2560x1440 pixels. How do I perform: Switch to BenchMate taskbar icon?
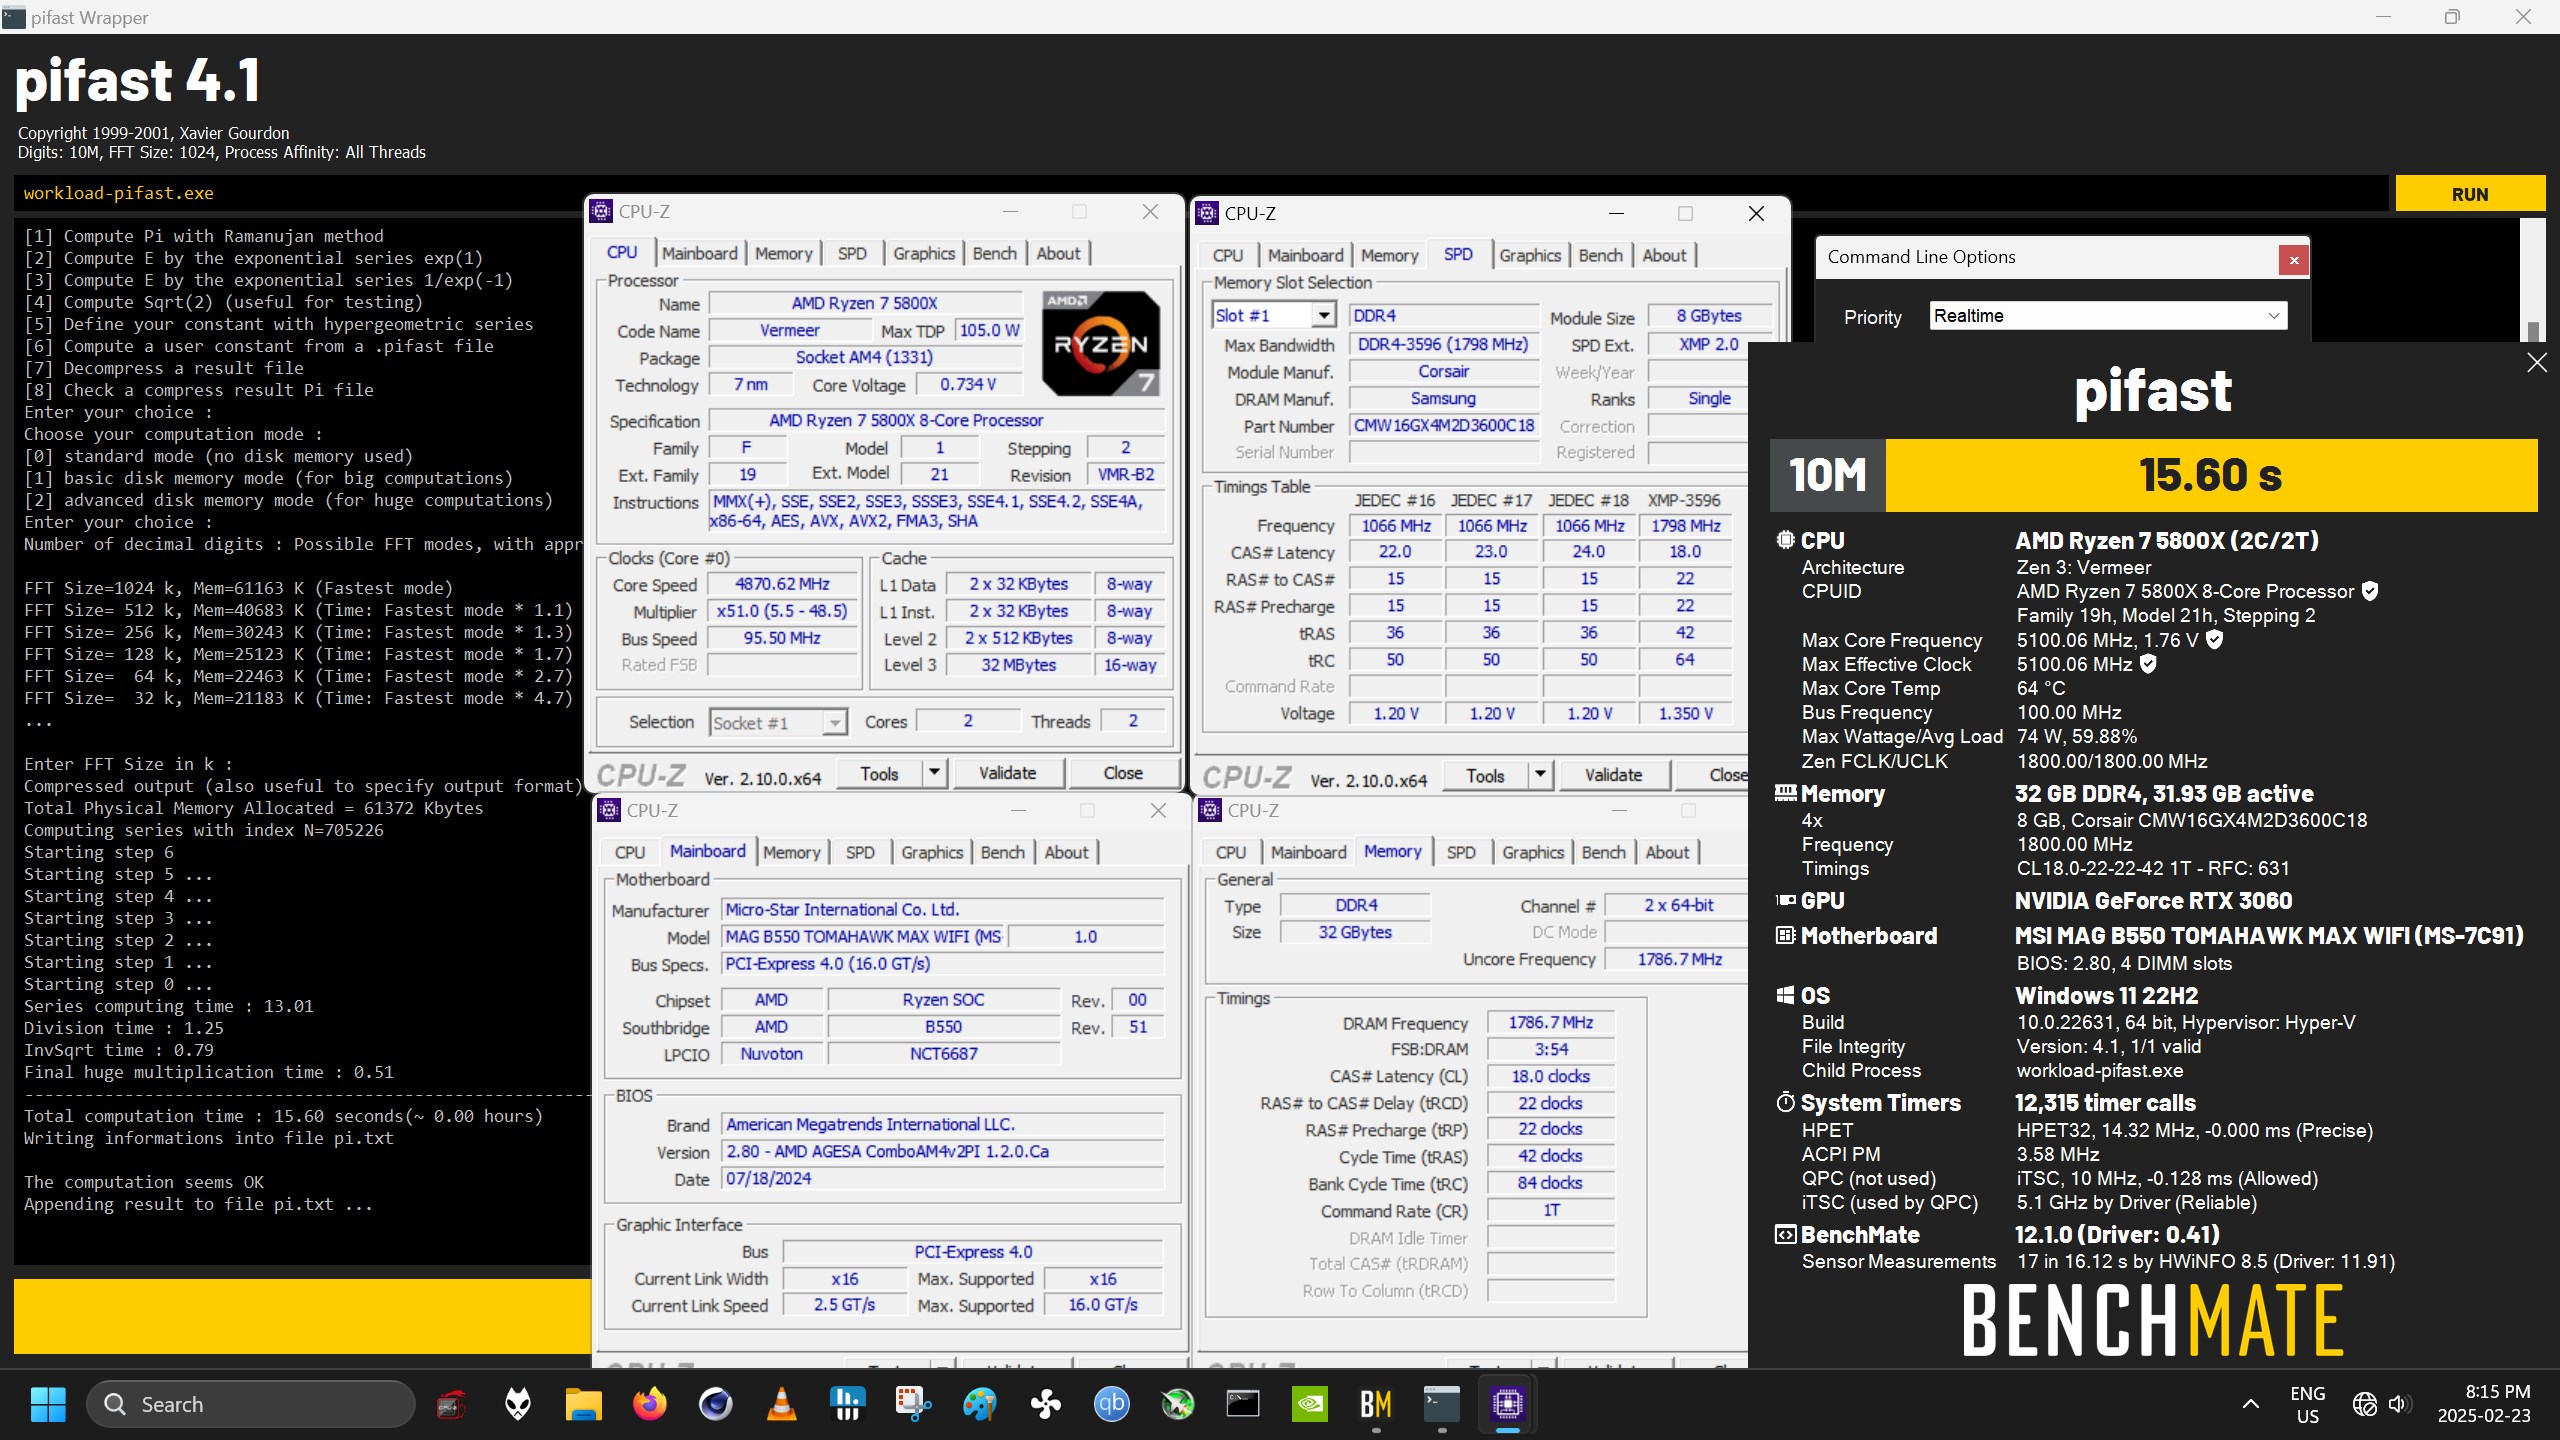[x=1375, y=1404]
